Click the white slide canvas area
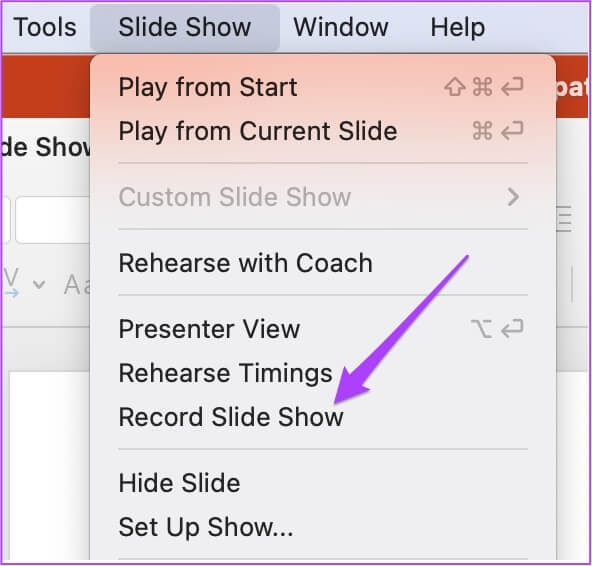 49,466
